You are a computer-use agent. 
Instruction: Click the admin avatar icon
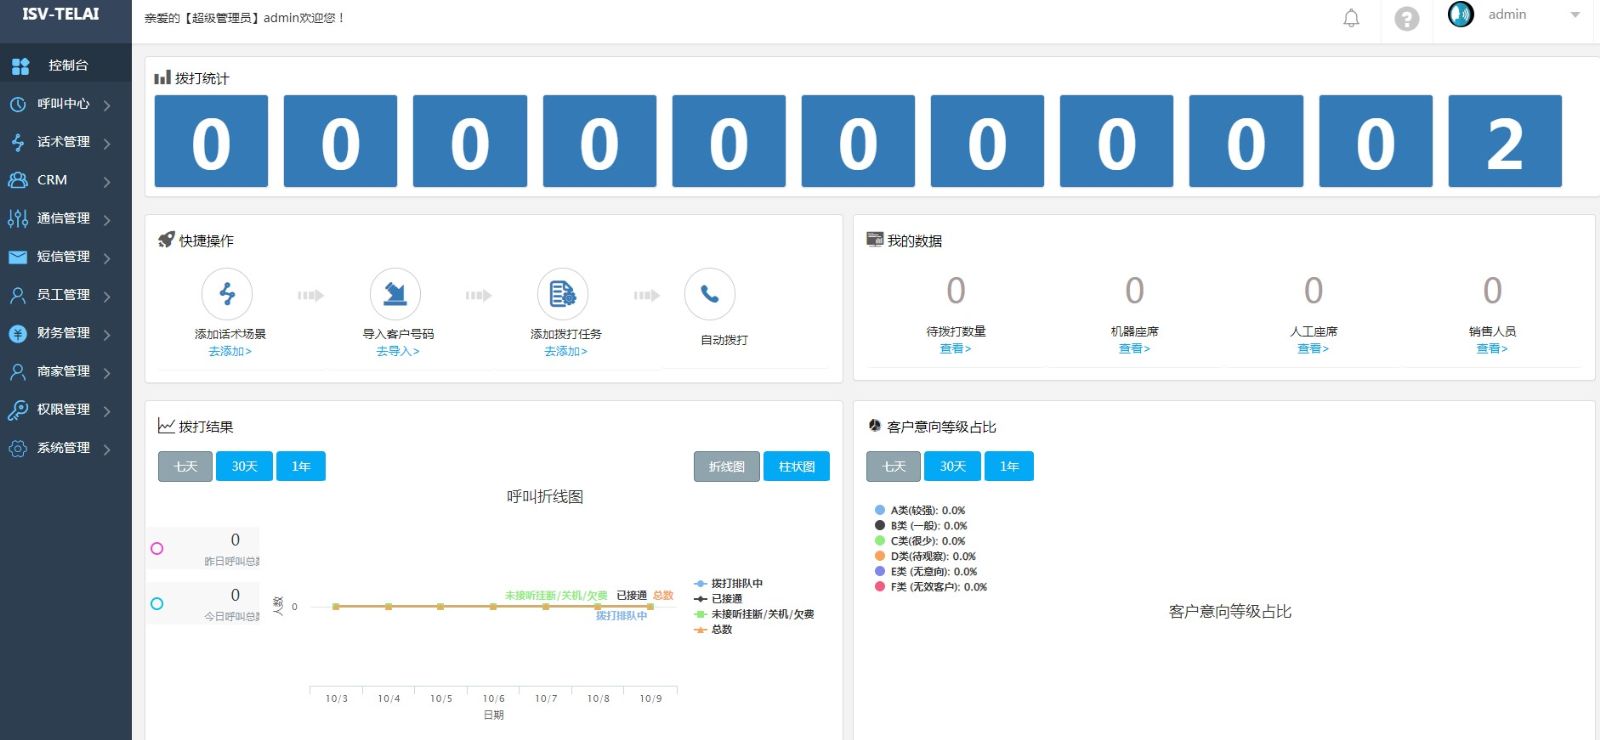tap(1461, 14)
